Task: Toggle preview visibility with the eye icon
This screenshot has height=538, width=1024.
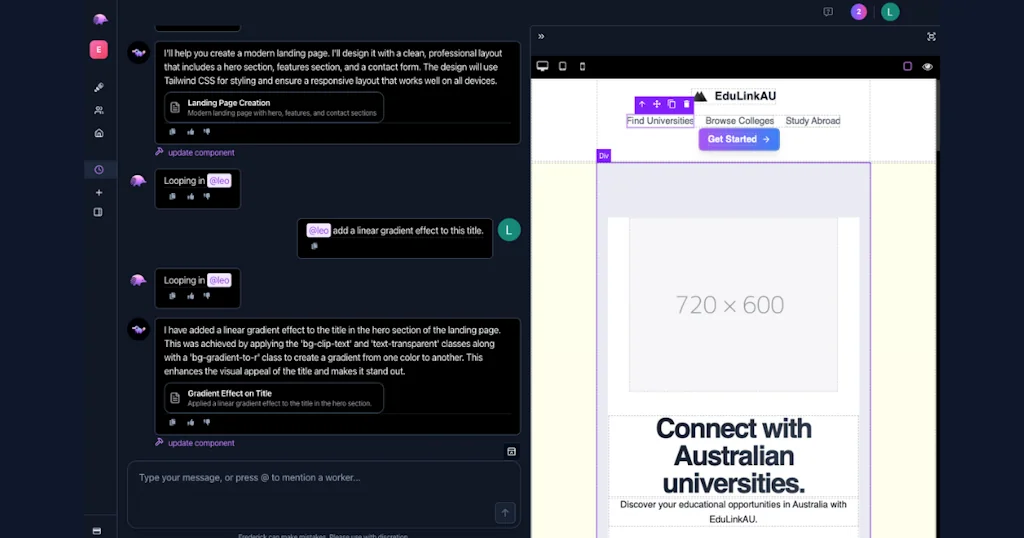Action: pos(927,67)
